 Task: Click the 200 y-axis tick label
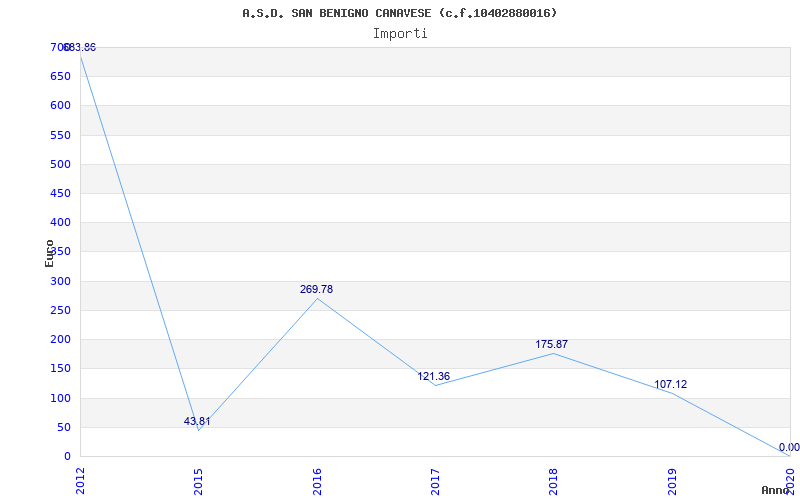coord(60,339)
